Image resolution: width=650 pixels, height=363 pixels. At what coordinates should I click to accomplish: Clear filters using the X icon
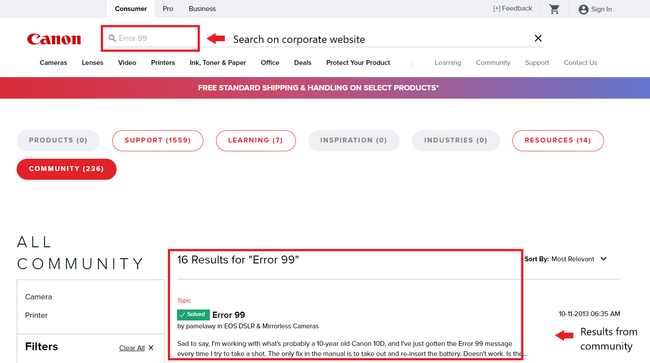coord(151,348)
